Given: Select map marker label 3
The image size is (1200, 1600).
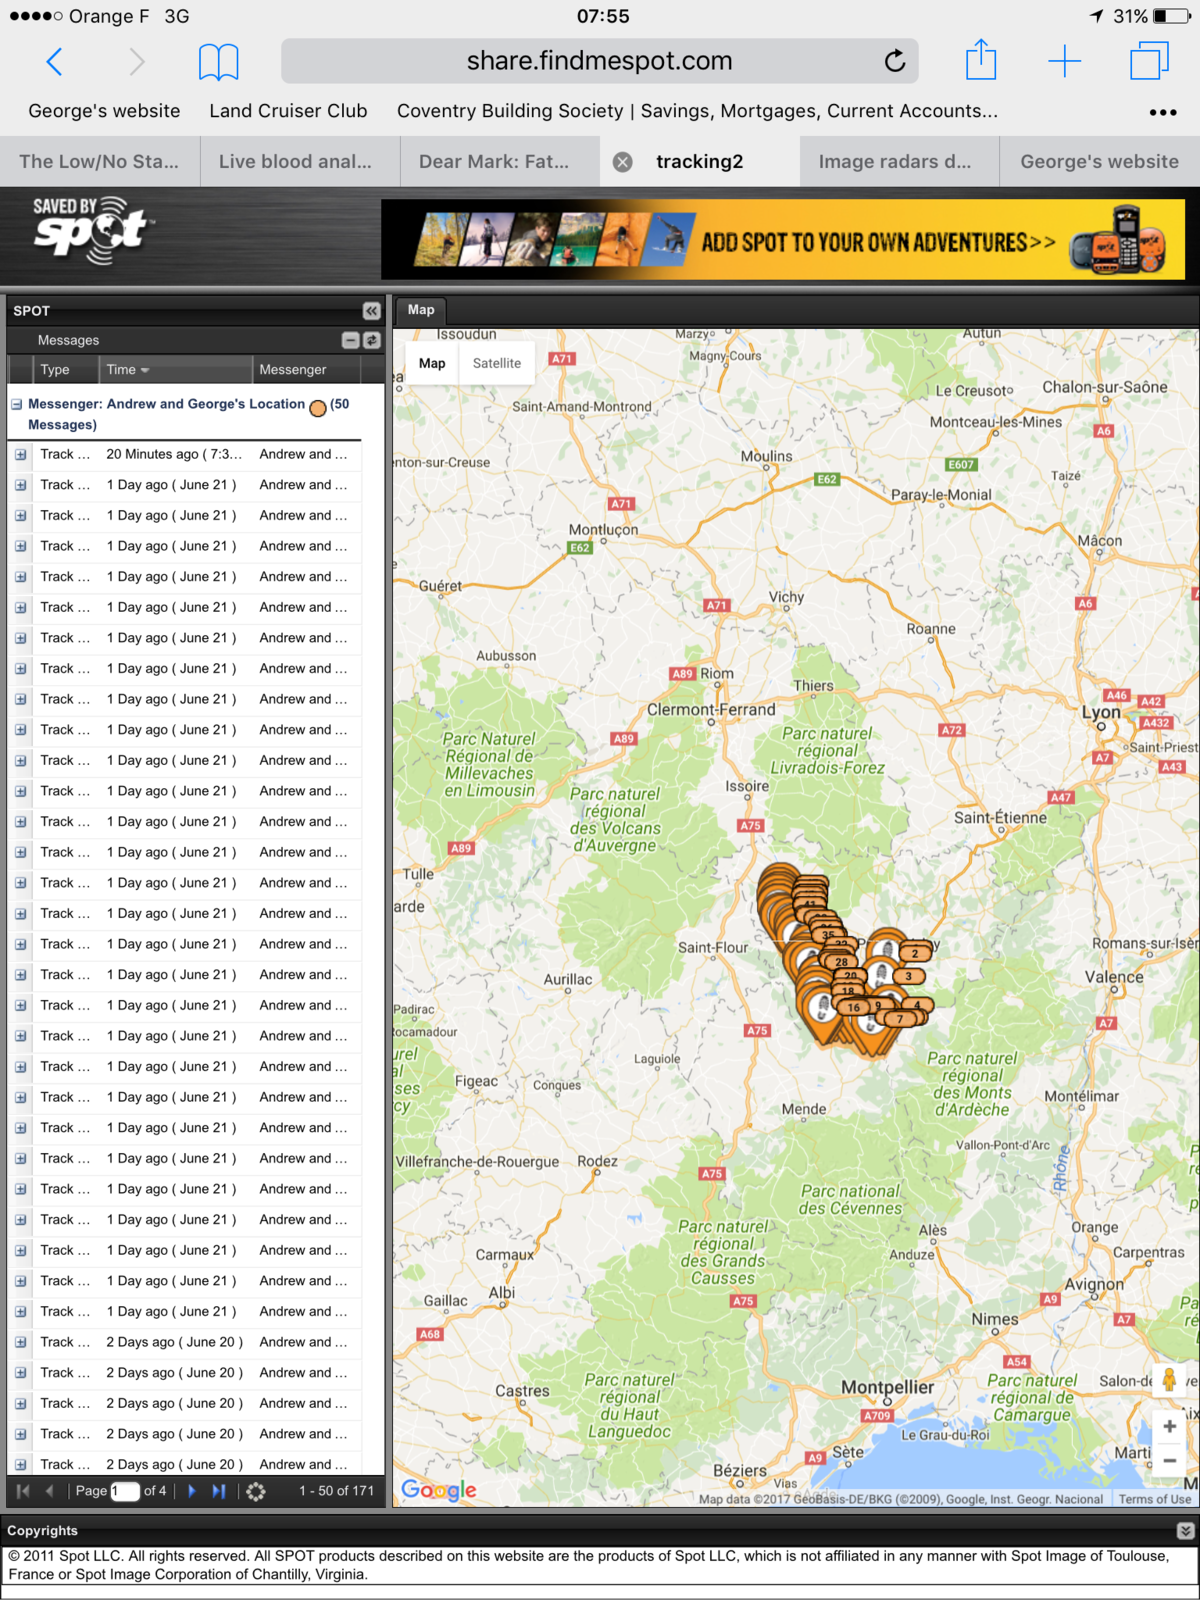Looking at the screenshot, I should click(908, 976).
